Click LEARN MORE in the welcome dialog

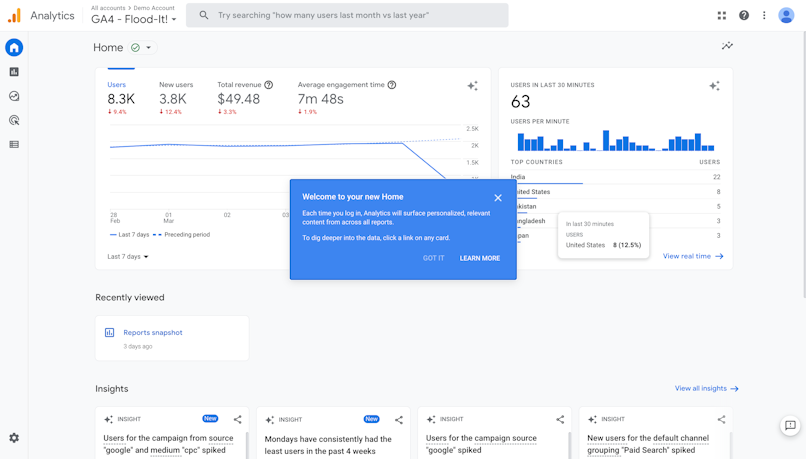tap(480, 258)
